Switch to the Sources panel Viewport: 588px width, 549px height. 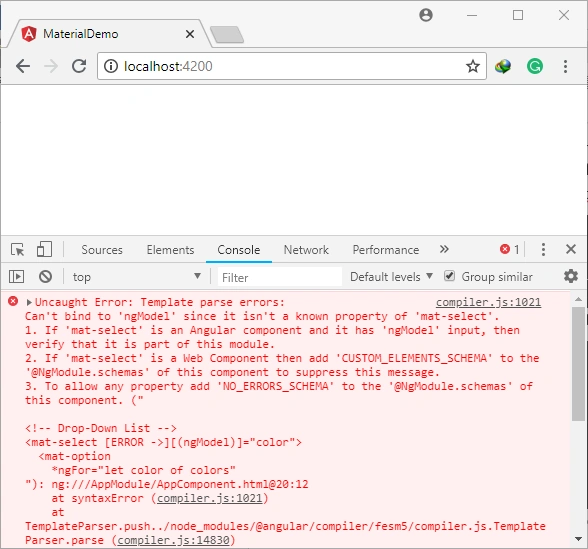pyautogui.click(x=102, y=250)
